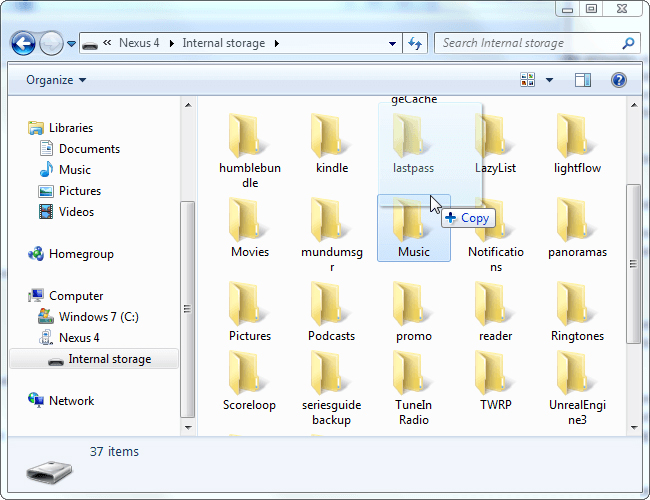Toggle the preview pane button
Viewport: 650px width, 500px height.
tap(583, 80)
